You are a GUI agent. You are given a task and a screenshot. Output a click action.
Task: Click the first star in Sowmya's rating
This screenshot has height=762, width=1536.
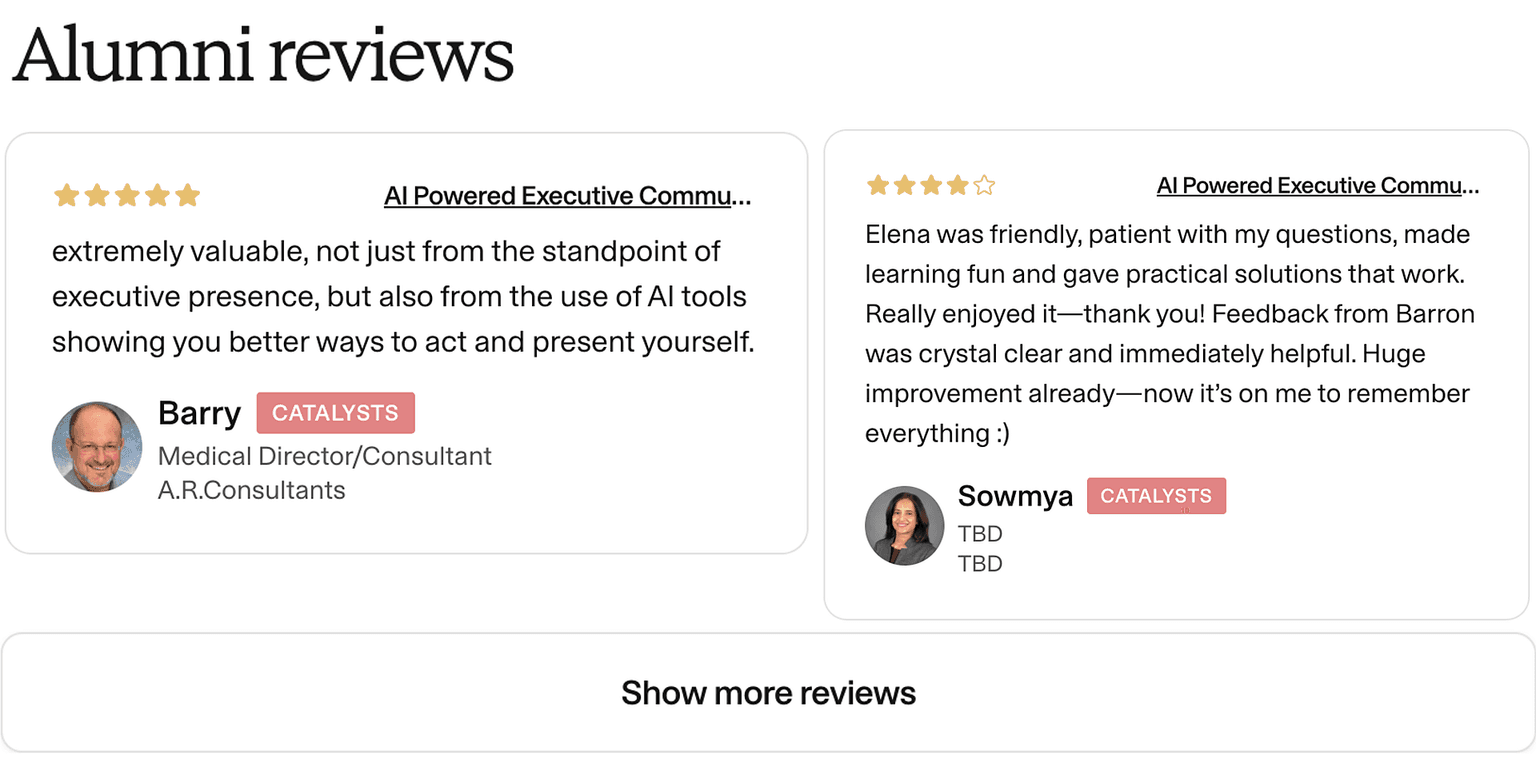coord(878,185)
